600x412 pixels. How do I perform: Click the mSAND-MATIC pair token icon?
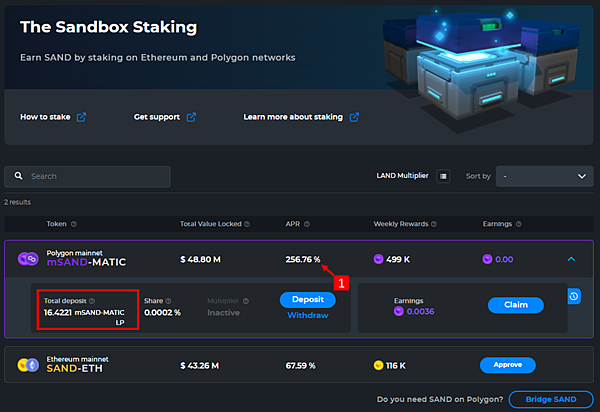tap(28, 259)
